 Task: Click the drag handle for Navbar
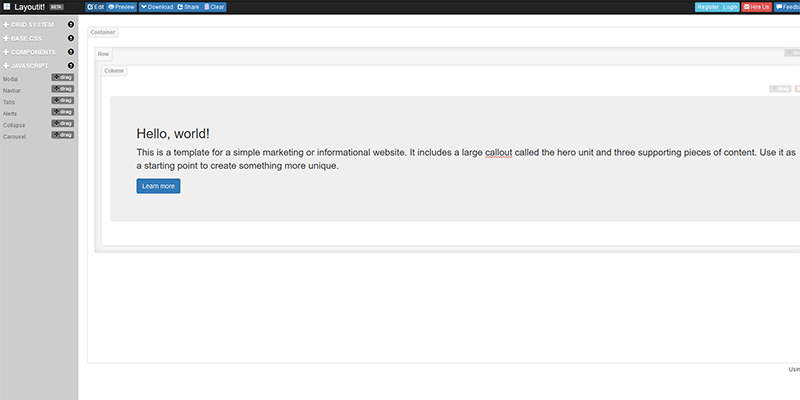(62, 89)
